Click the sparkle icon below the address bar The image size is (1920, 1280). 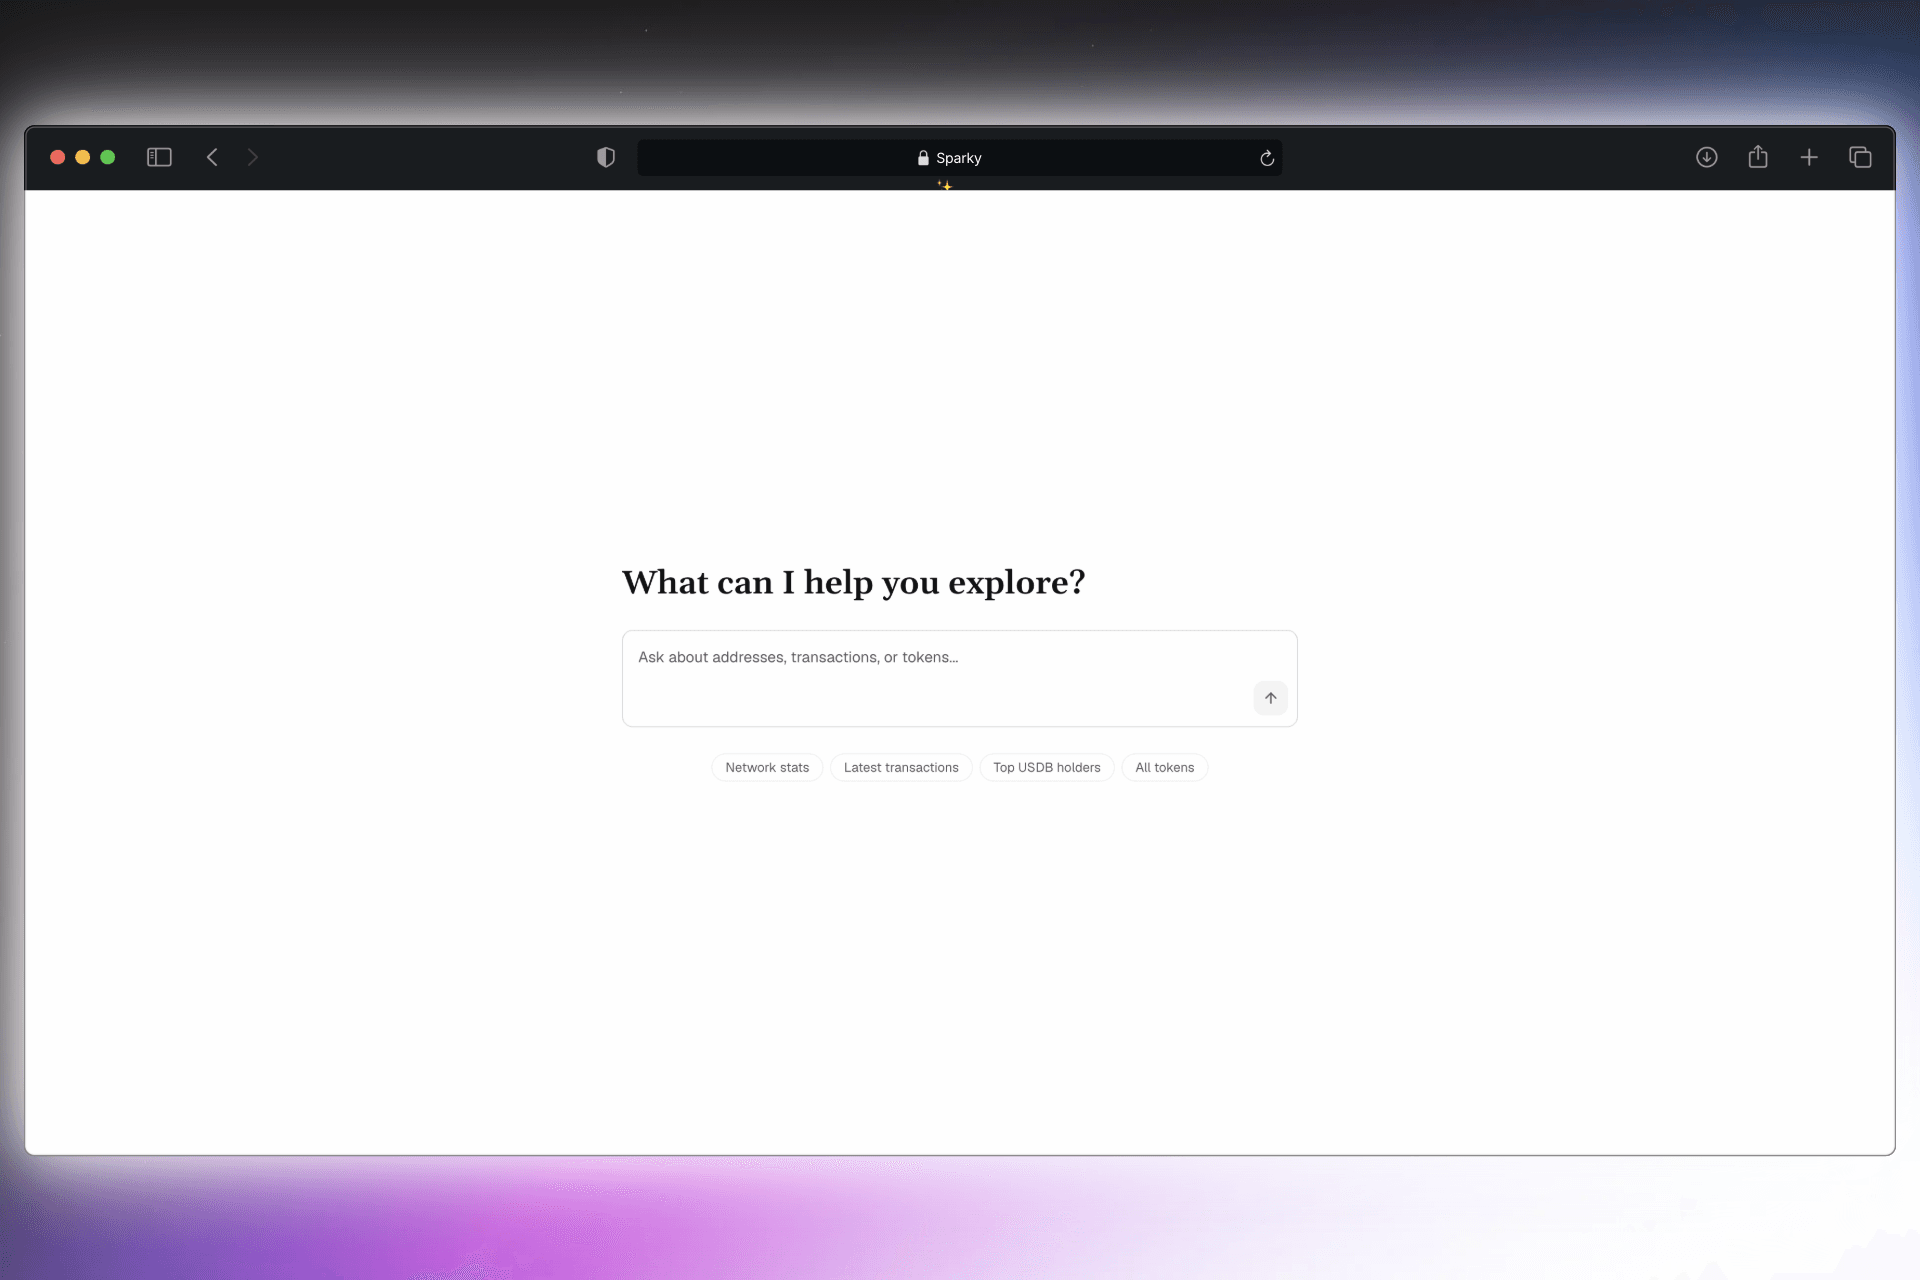pos(943,185)
